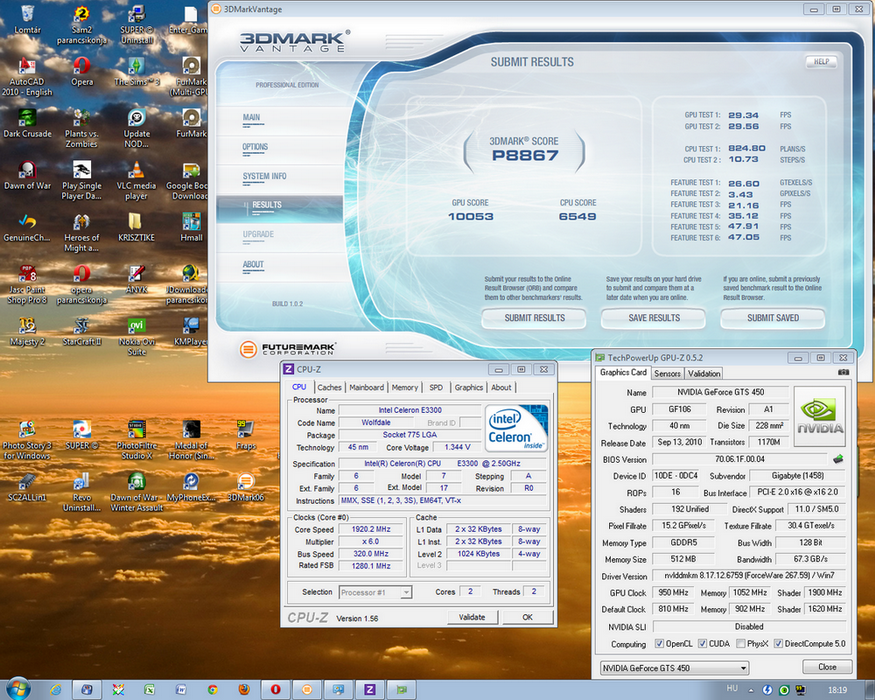
Task: Switch to the SPD tab in CPU-Z
Action: pos(436,387)
